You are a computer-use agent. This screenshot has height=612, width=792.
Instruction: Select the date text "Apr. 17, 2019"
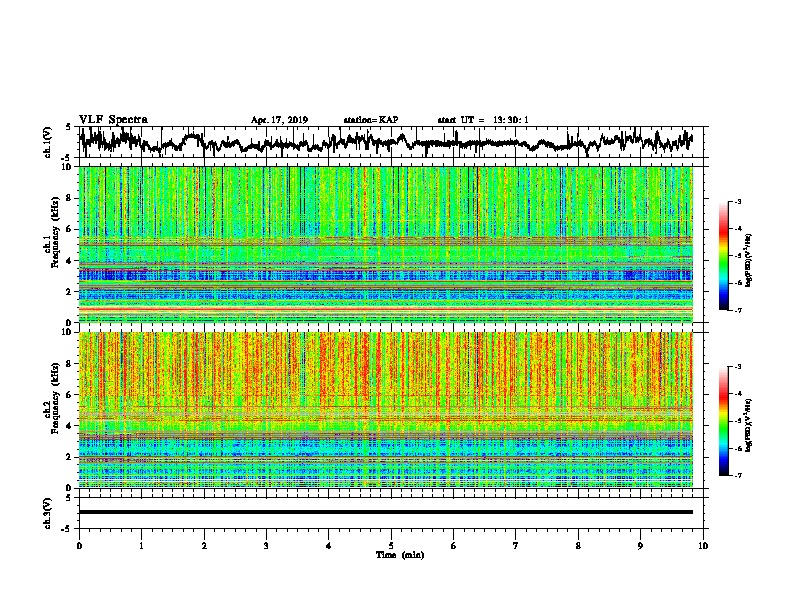[x=279, y=120]
